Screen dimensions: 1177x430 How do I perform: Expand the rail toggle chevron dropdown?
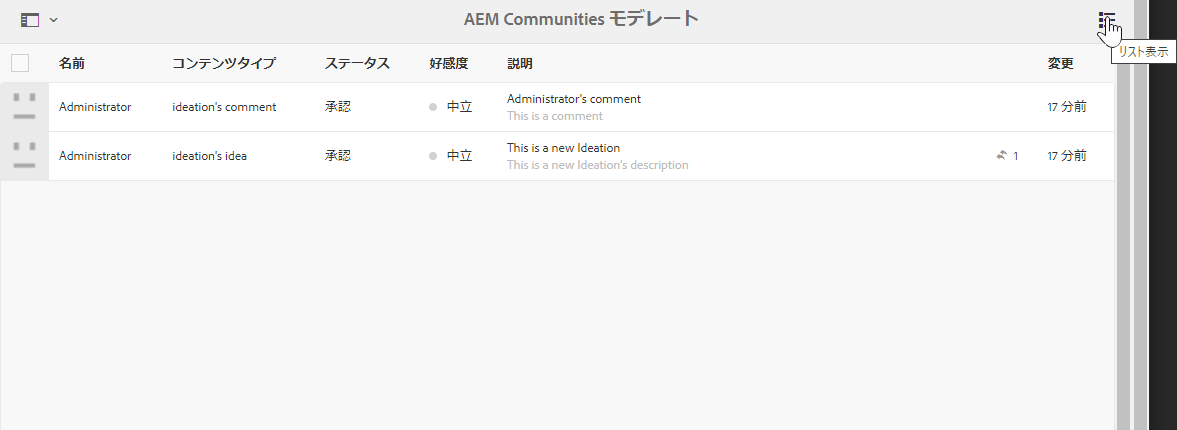[x=53, y=20]
